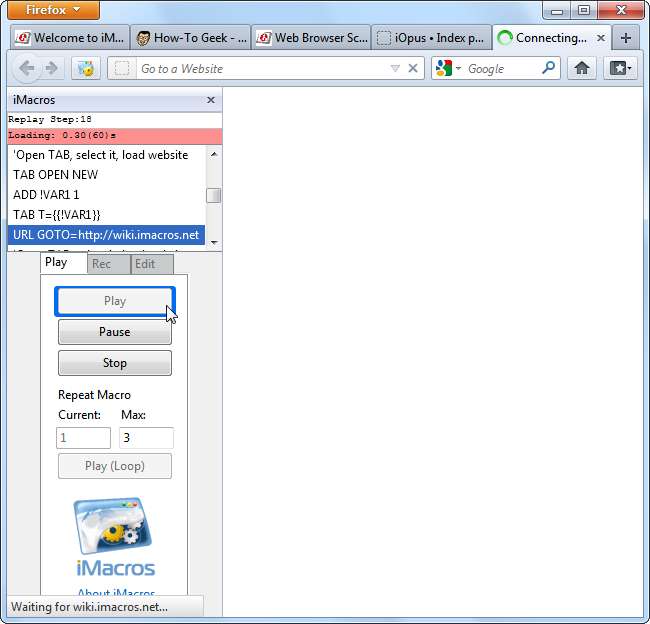Screen dimensions: 650x624
Task: Stop the running macro
Action: [x=115, y=363]
